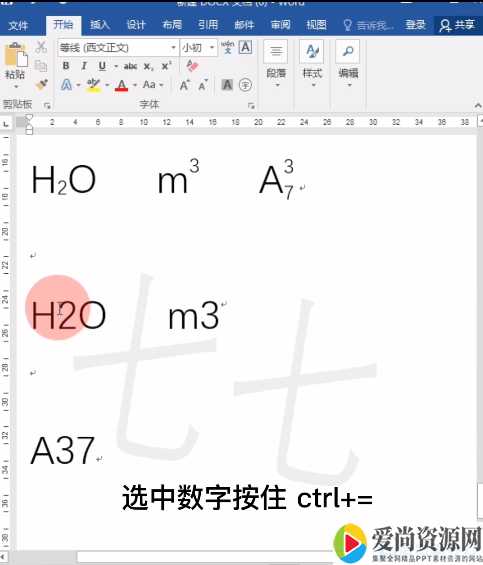The image size is (483, 565).
Task: Click the scroll left arrow
Action: click(x=4, y=557)
